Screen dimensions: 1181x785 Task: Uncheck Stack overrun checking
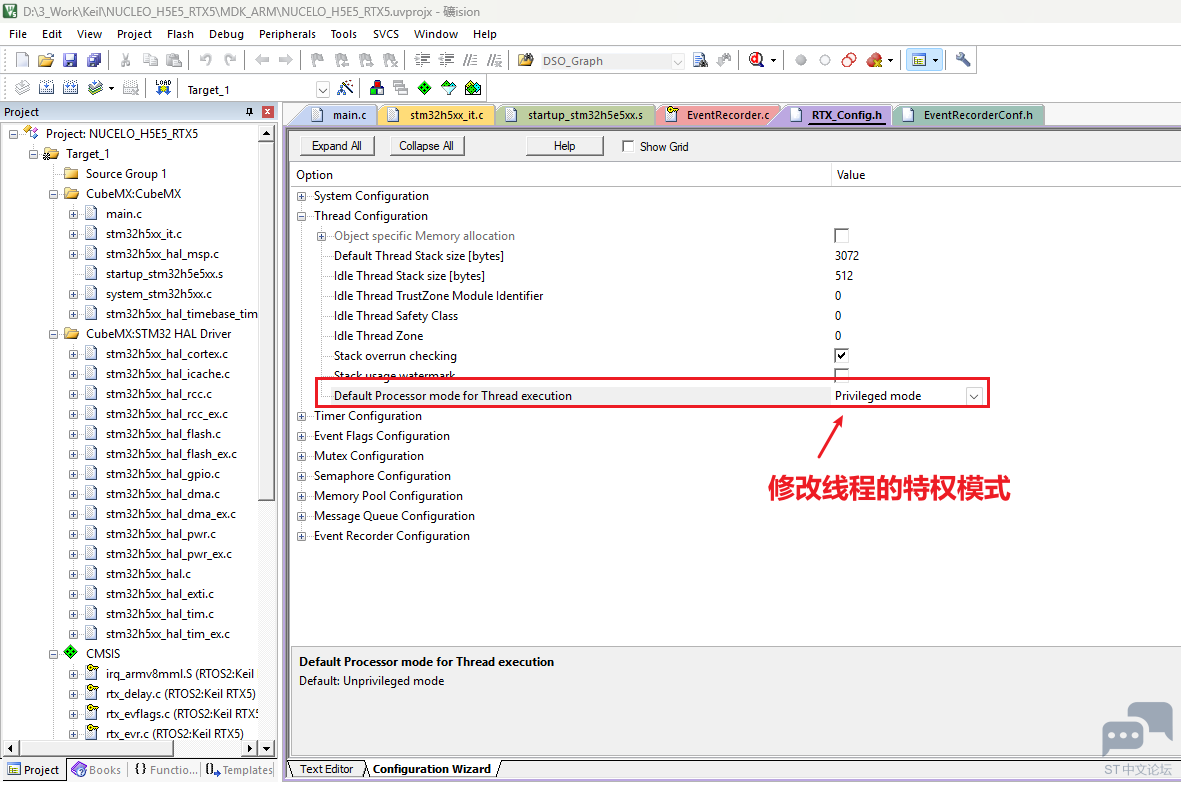coord(841,356)
